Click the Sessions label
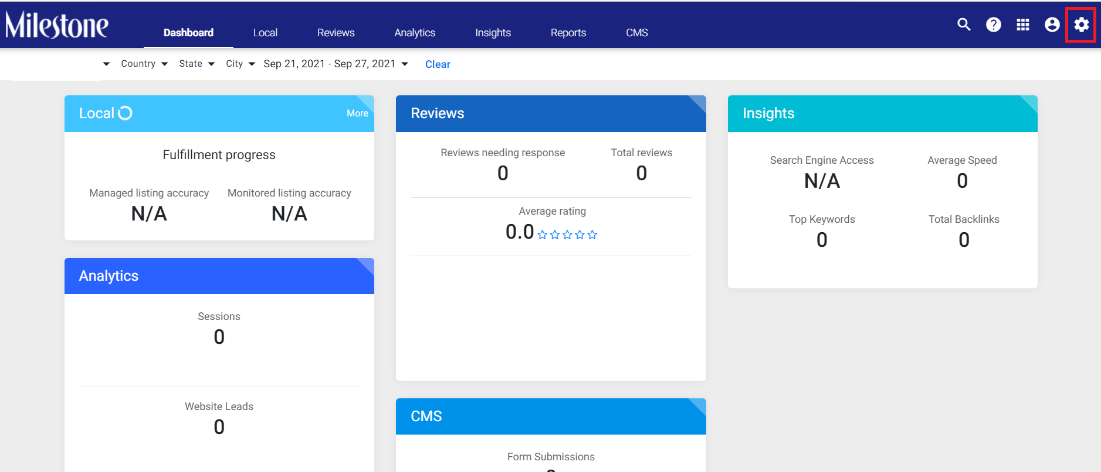The image size is (1101, 472). pos(219,316)
